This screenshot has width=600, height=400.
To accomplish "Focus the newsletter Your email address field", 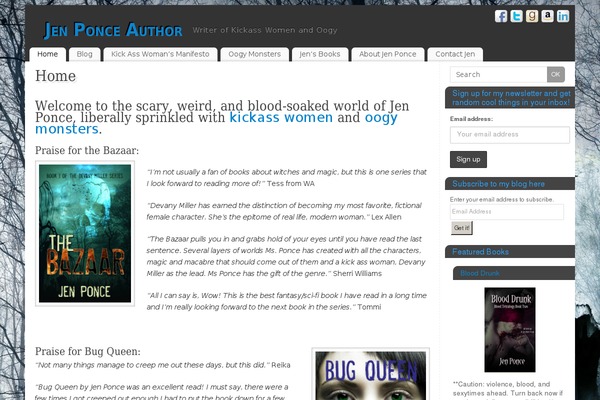I will click(510, 135).
